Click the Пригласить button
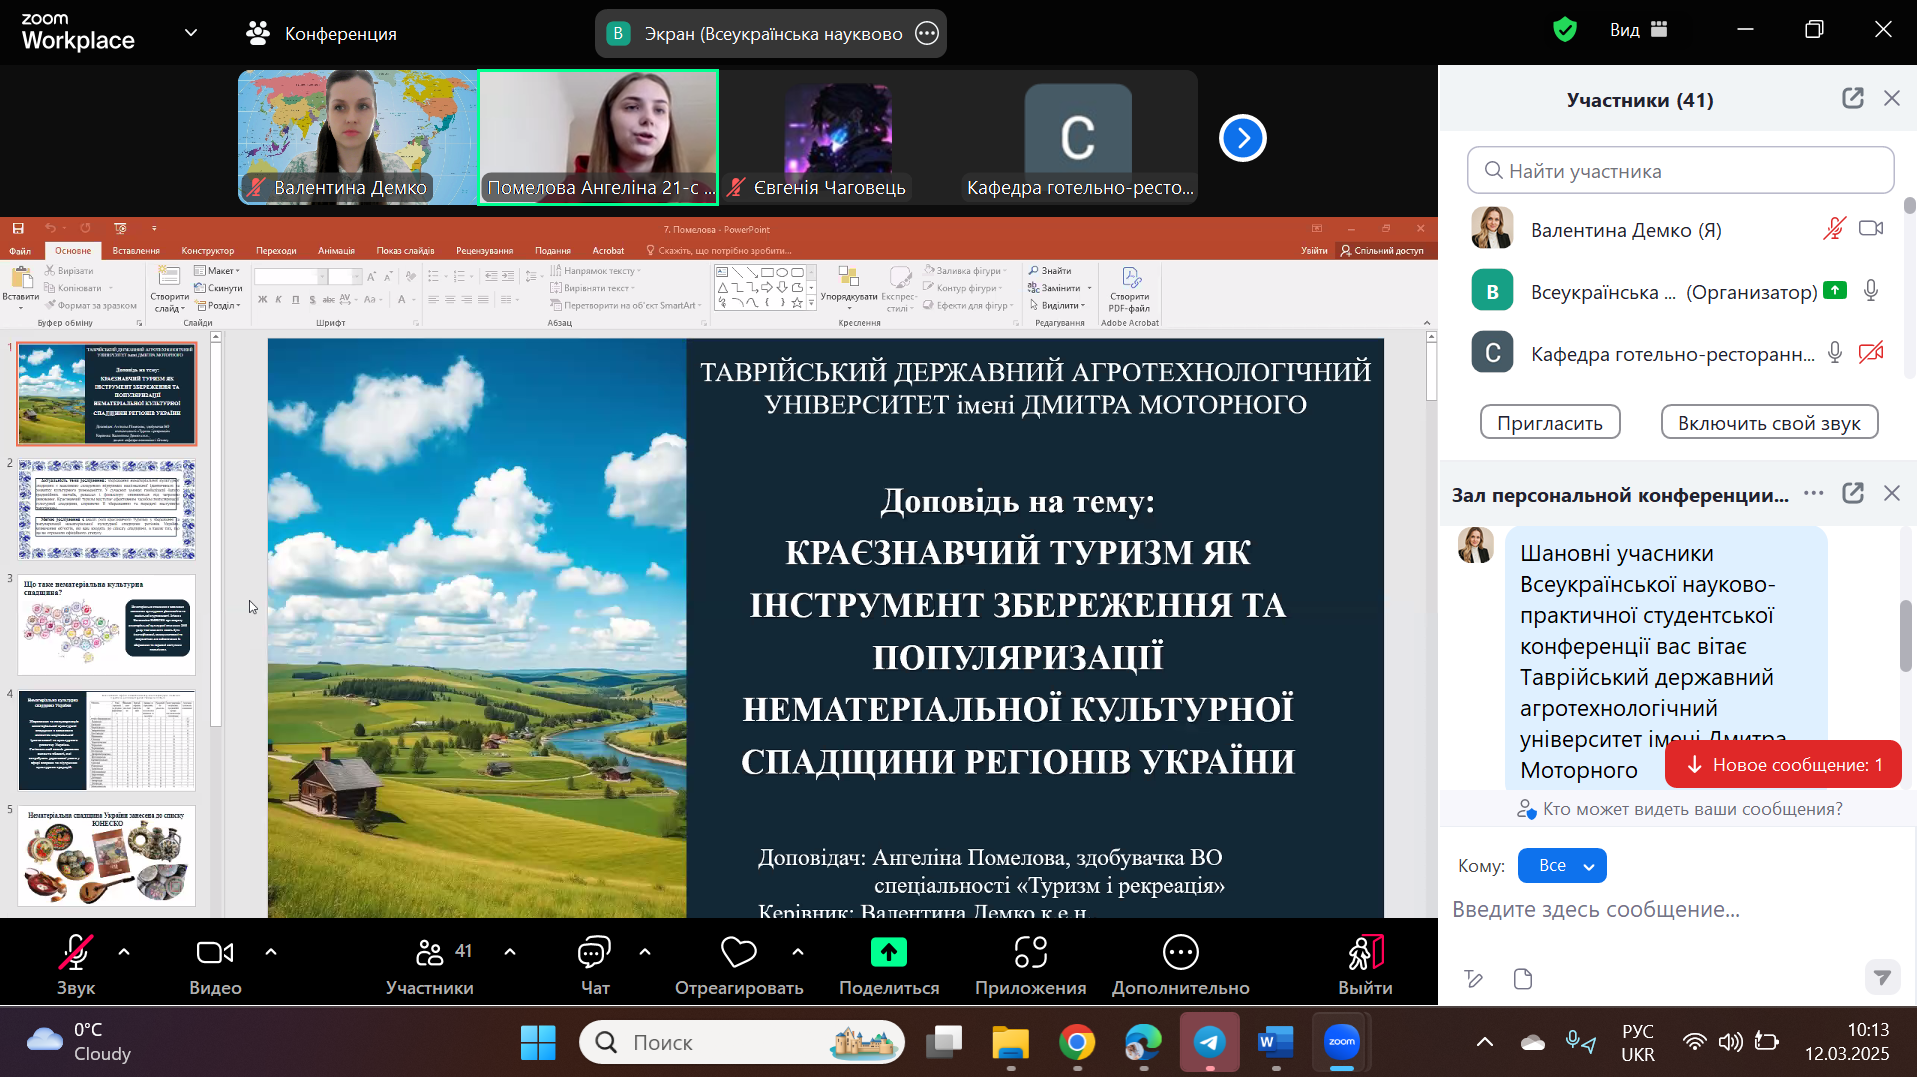 tap(1549, 423)
